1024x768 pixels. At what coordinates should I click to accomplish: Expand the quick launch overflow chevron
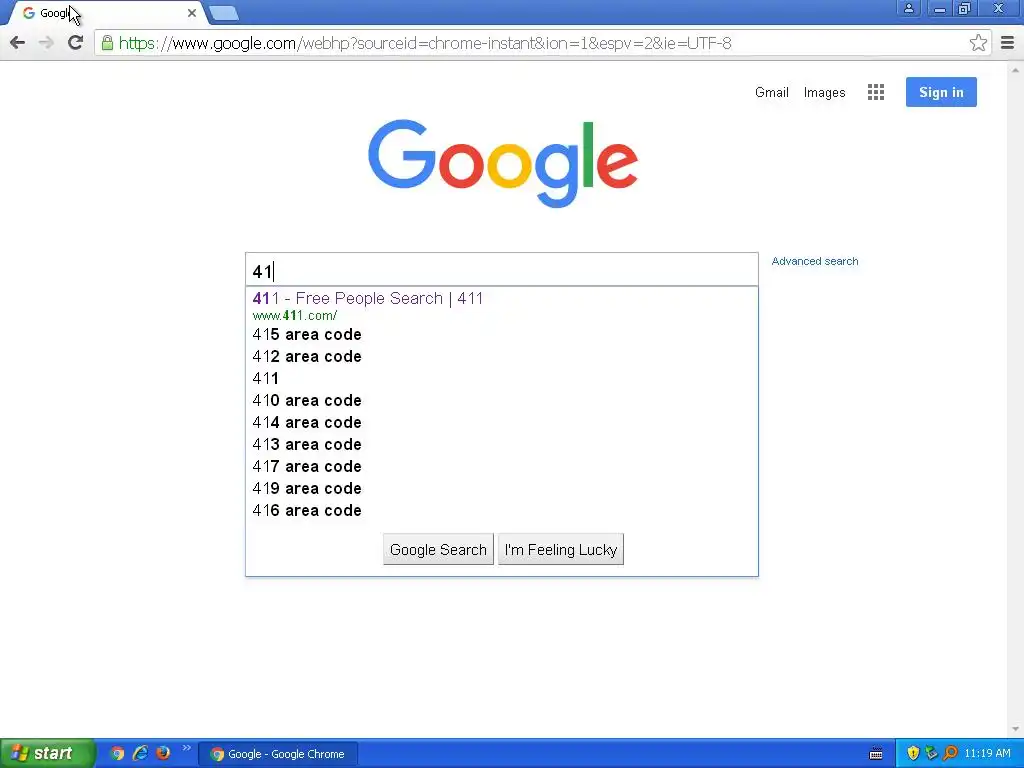coord(187,748)
